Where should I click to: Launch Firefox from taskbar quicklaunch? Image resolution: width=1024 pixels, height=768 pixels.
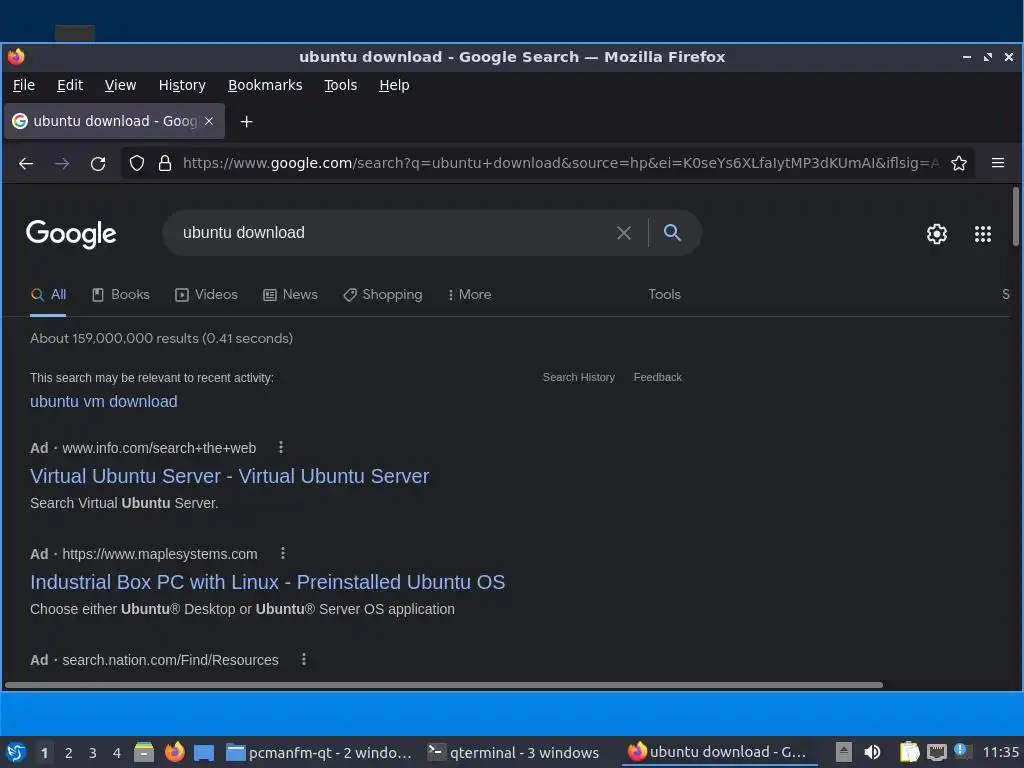[x=174, y=752]
